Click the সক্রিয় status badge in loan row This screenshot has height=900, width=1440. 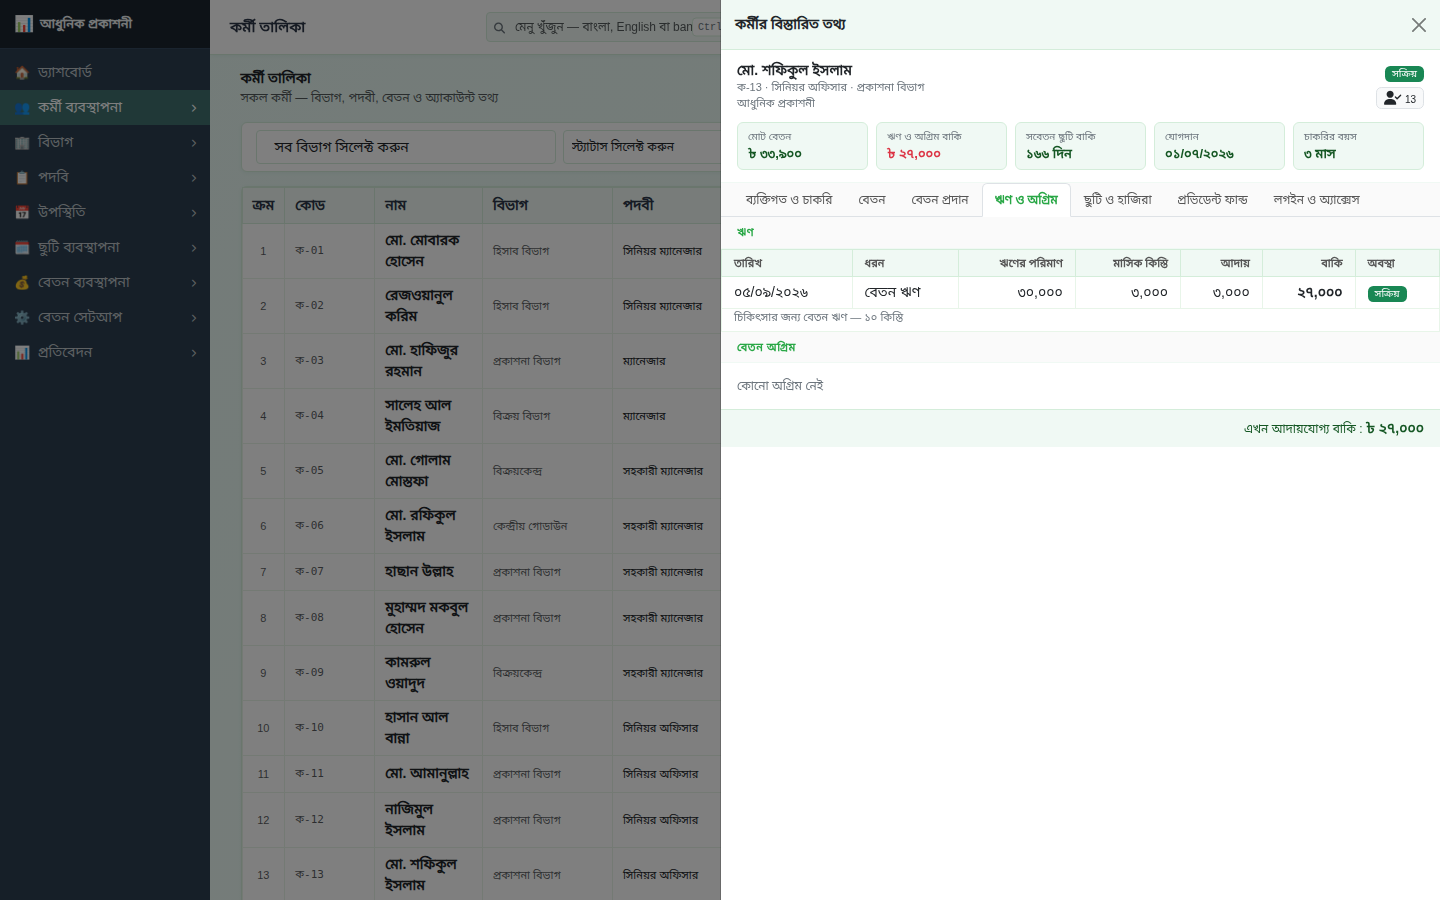pyautogui.click(x=1387, y=294)
